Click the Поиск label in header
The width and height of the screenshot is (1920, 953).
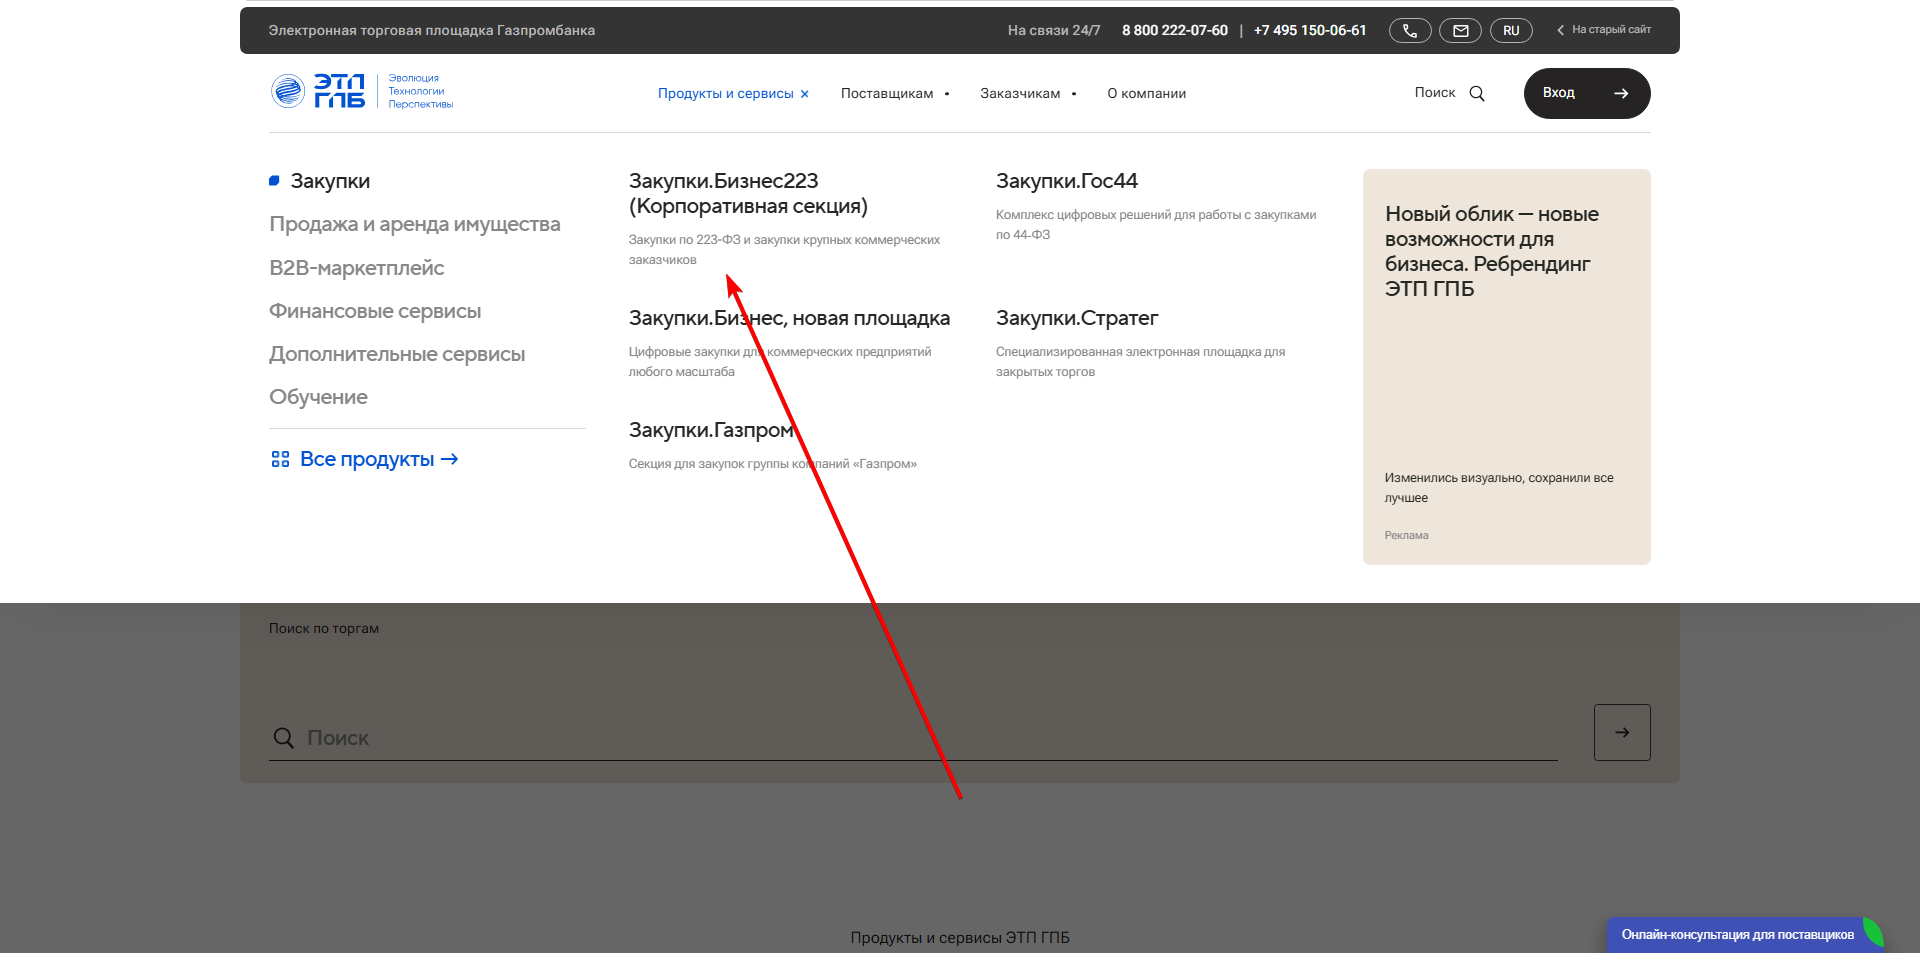click(x=1435, y=93)
